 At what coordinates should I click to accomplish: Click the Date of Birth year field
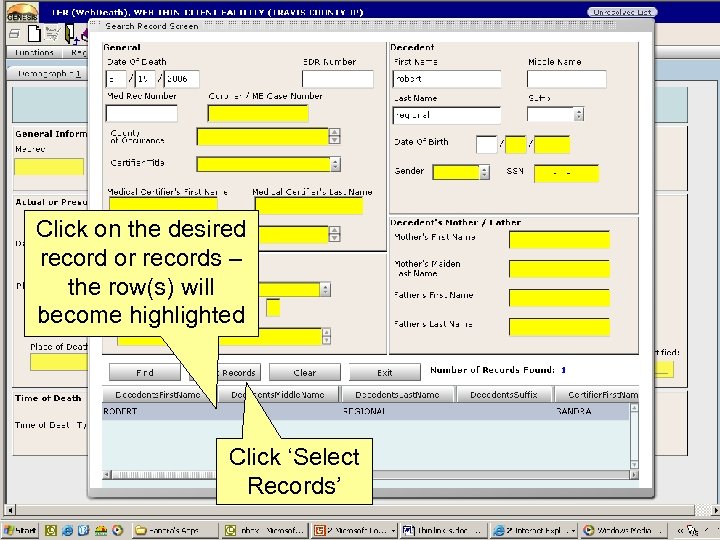coord(552,145)
